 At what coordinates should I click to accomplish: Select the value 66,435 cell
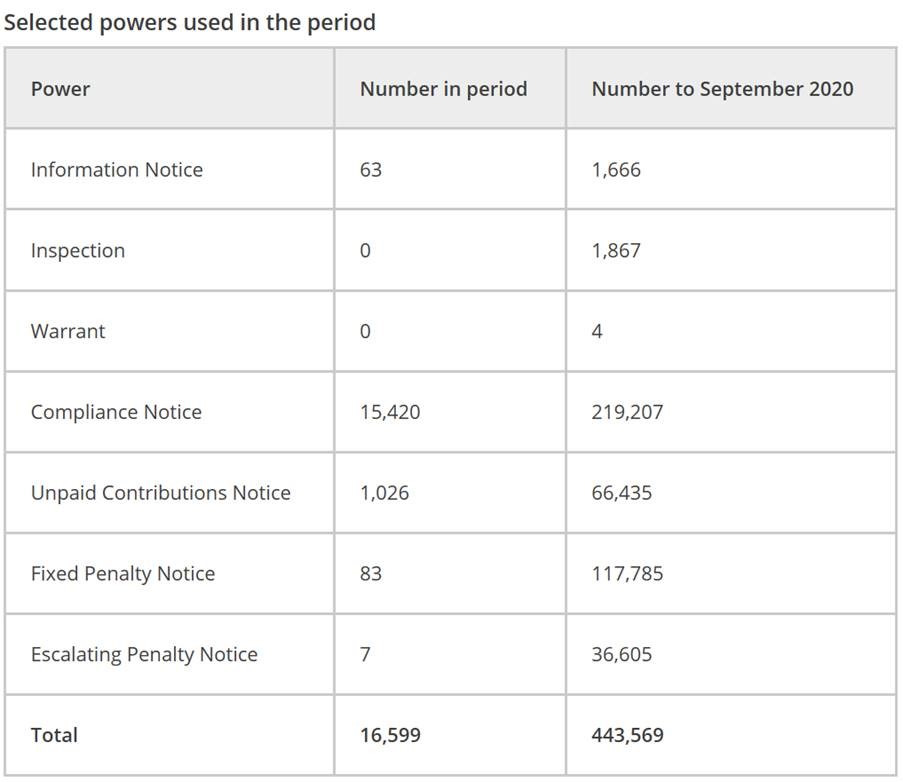621,493
